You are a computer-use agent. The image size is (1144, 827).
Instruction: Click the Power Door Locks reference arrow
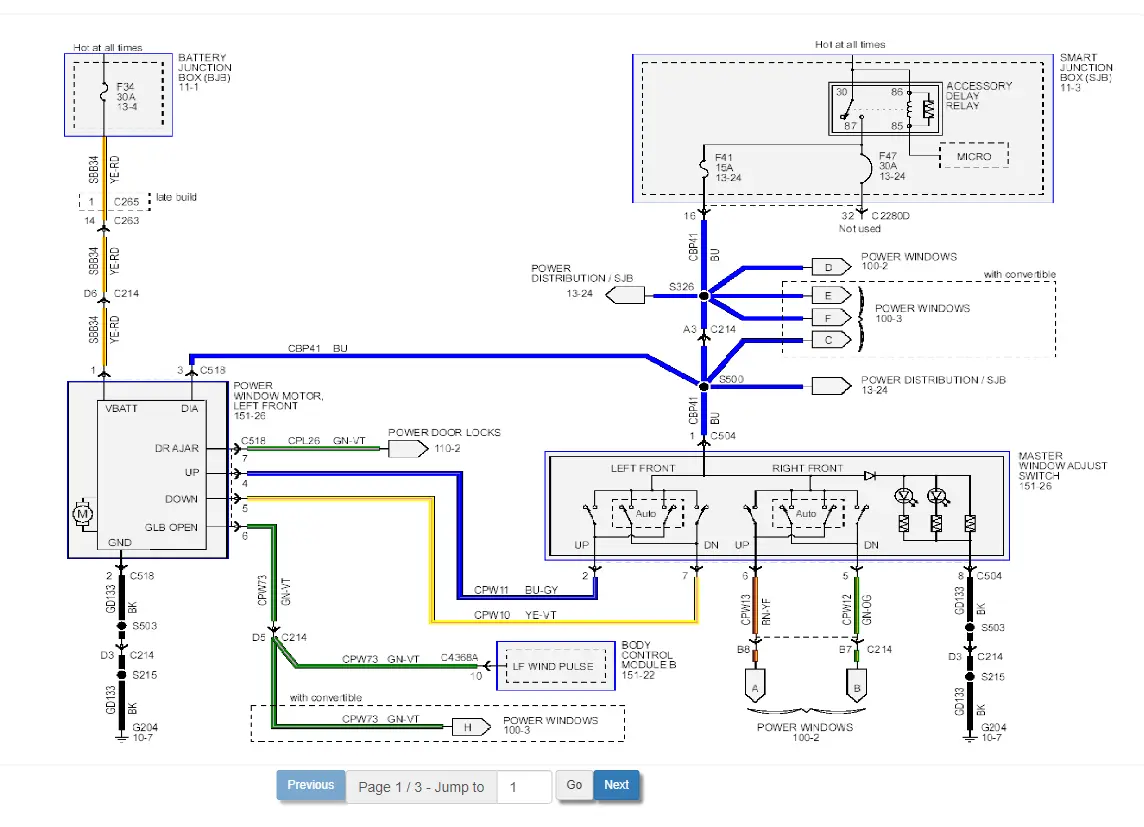click(x=409, y=449)
